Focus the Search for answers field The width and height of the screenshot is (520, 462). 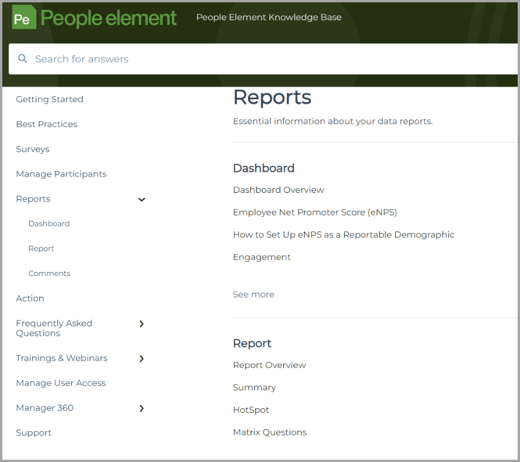click(x=263, y=59)
